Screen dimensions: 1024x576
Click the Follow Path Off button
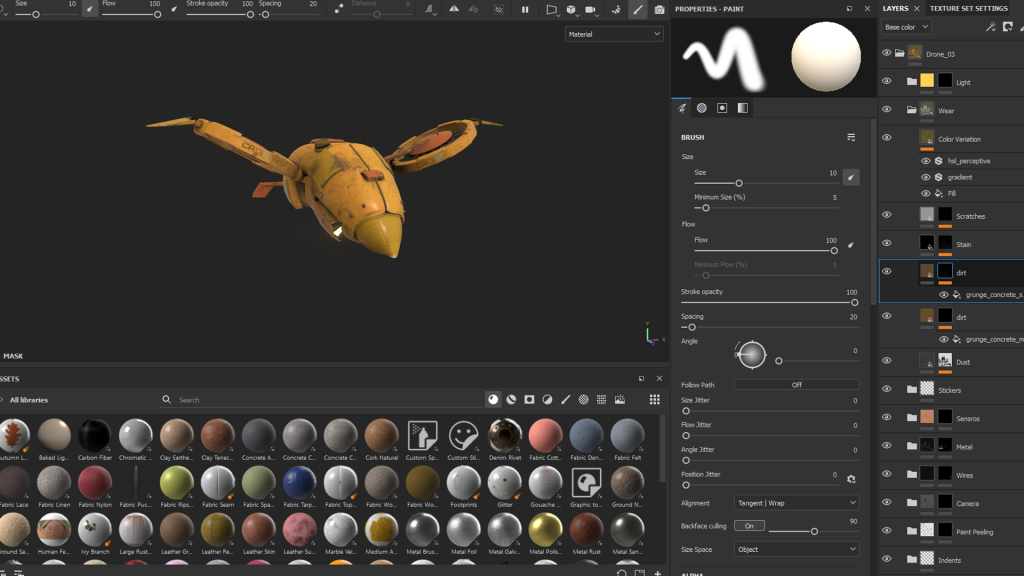coord(796,384)
